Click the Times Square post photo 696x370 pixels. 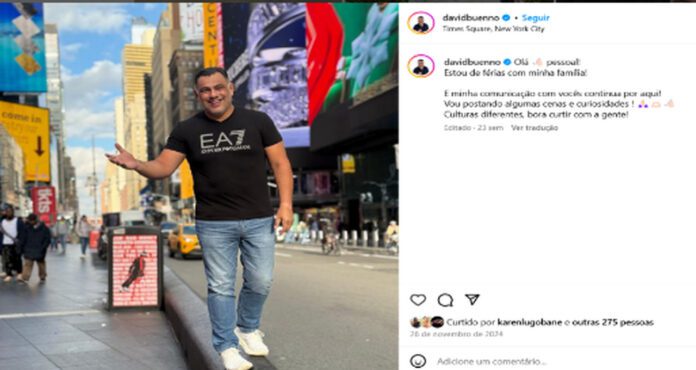[199, 186]
